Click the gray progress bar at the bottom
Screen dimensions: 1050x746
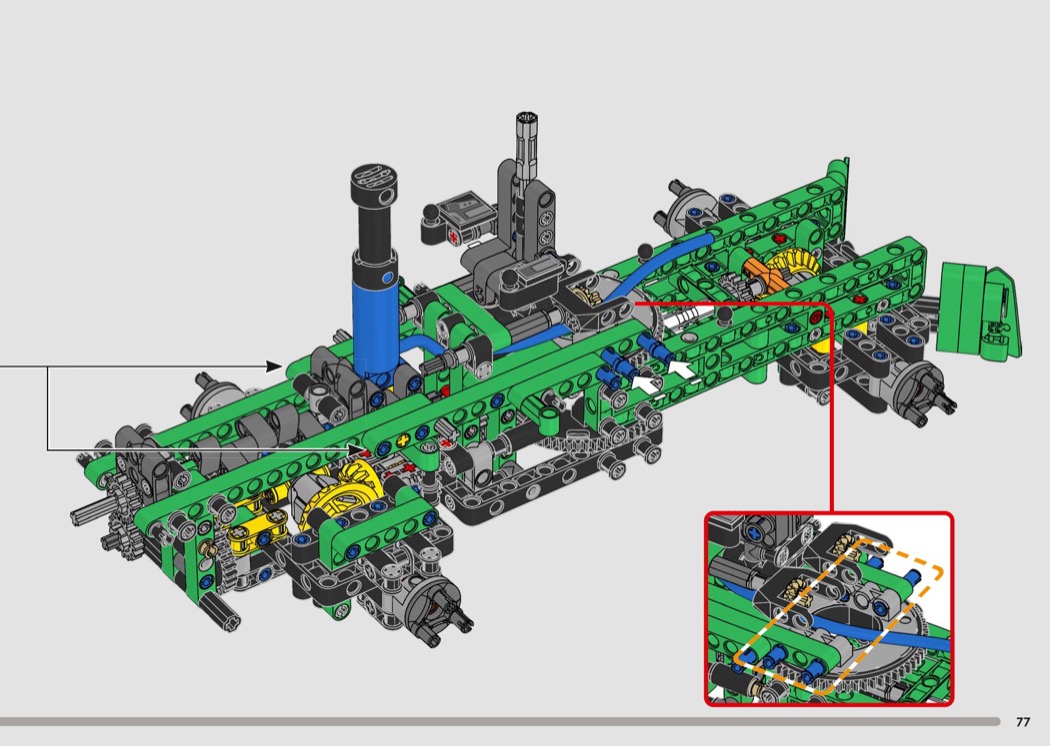(x=500, y=721)
